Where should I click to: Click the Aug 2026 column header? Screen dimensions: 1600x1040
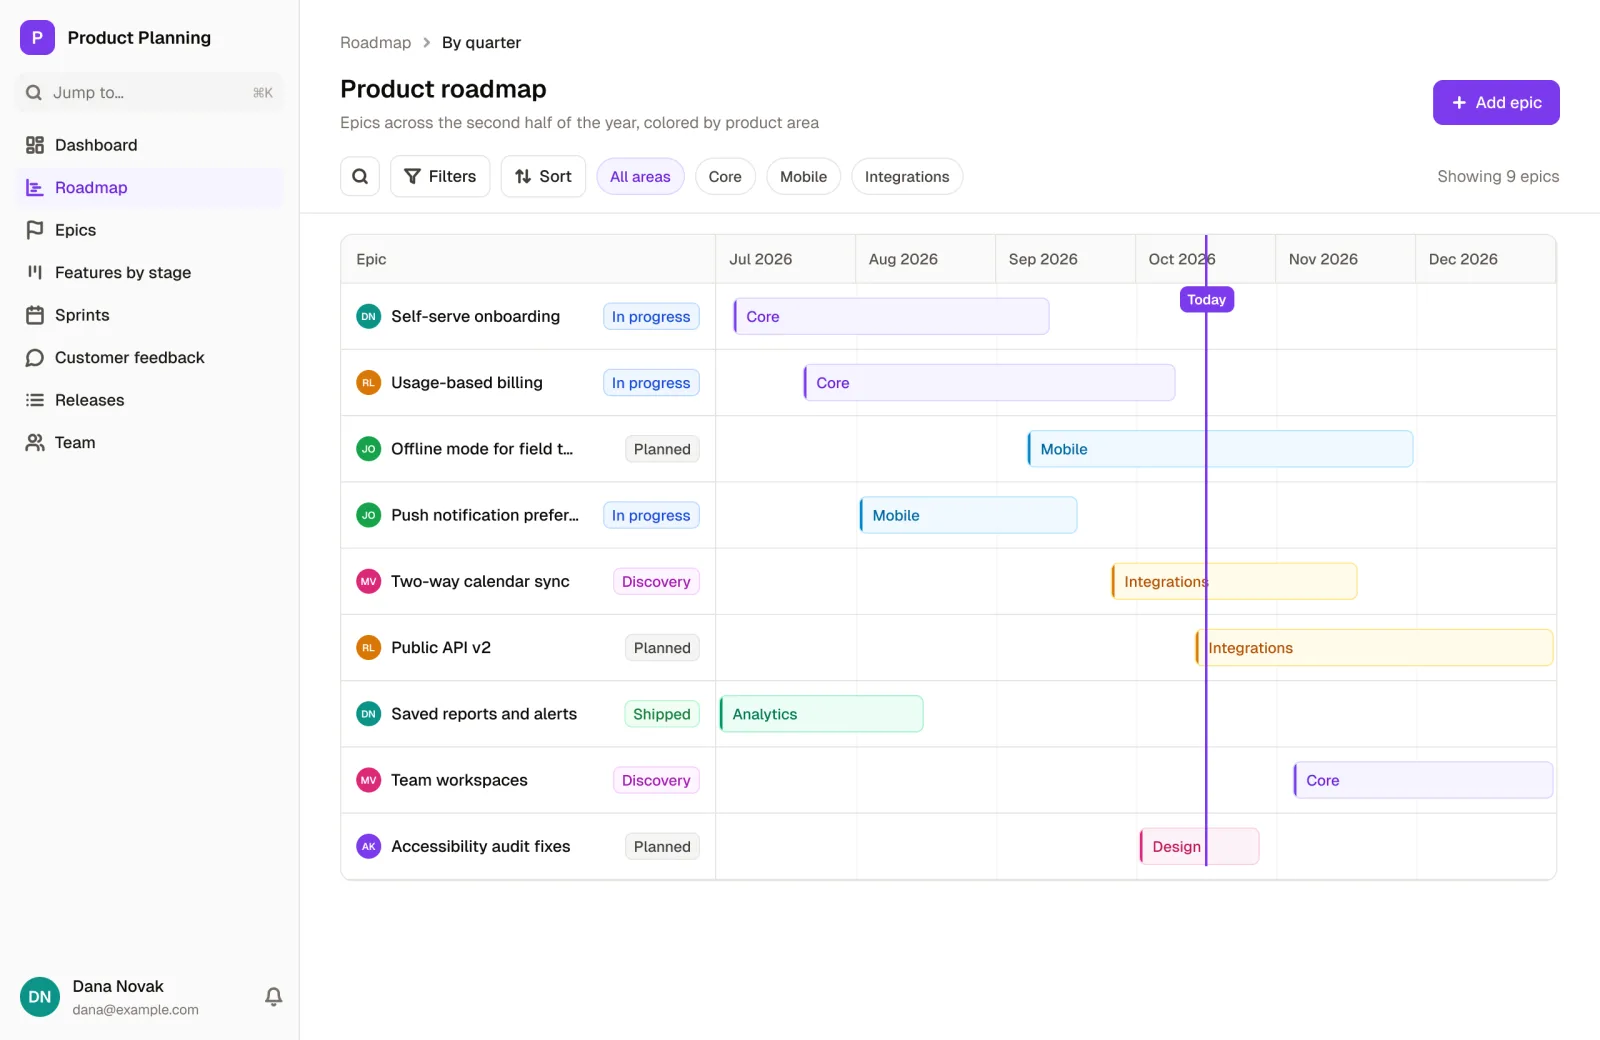tap(925, 259)
